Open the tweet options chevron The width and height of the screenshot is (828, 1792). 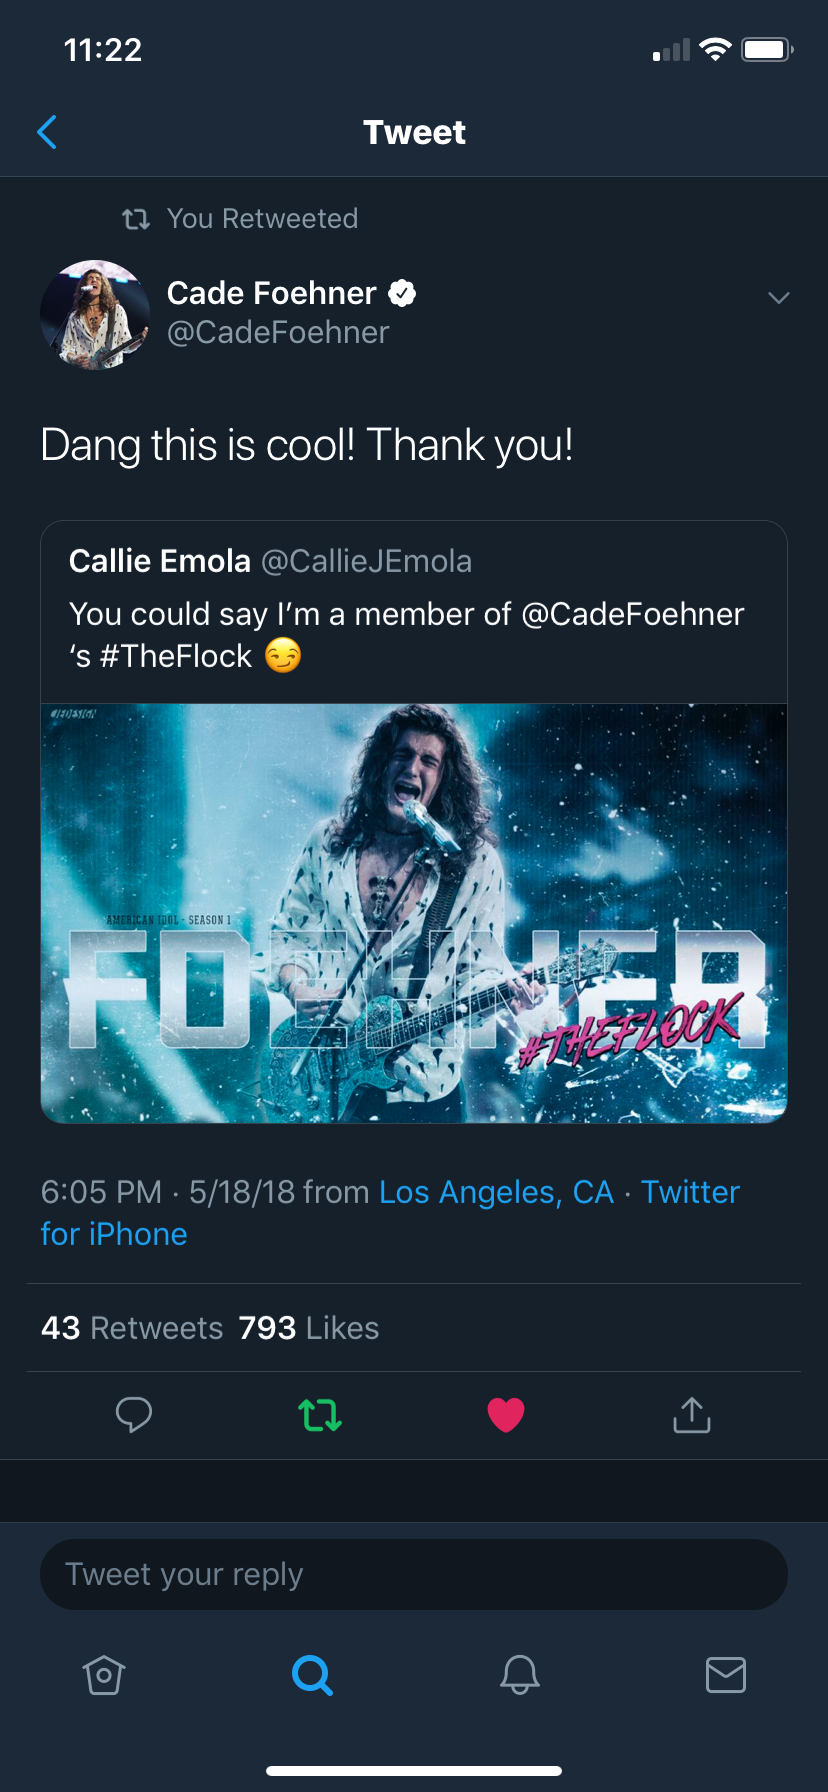point(778,297)
